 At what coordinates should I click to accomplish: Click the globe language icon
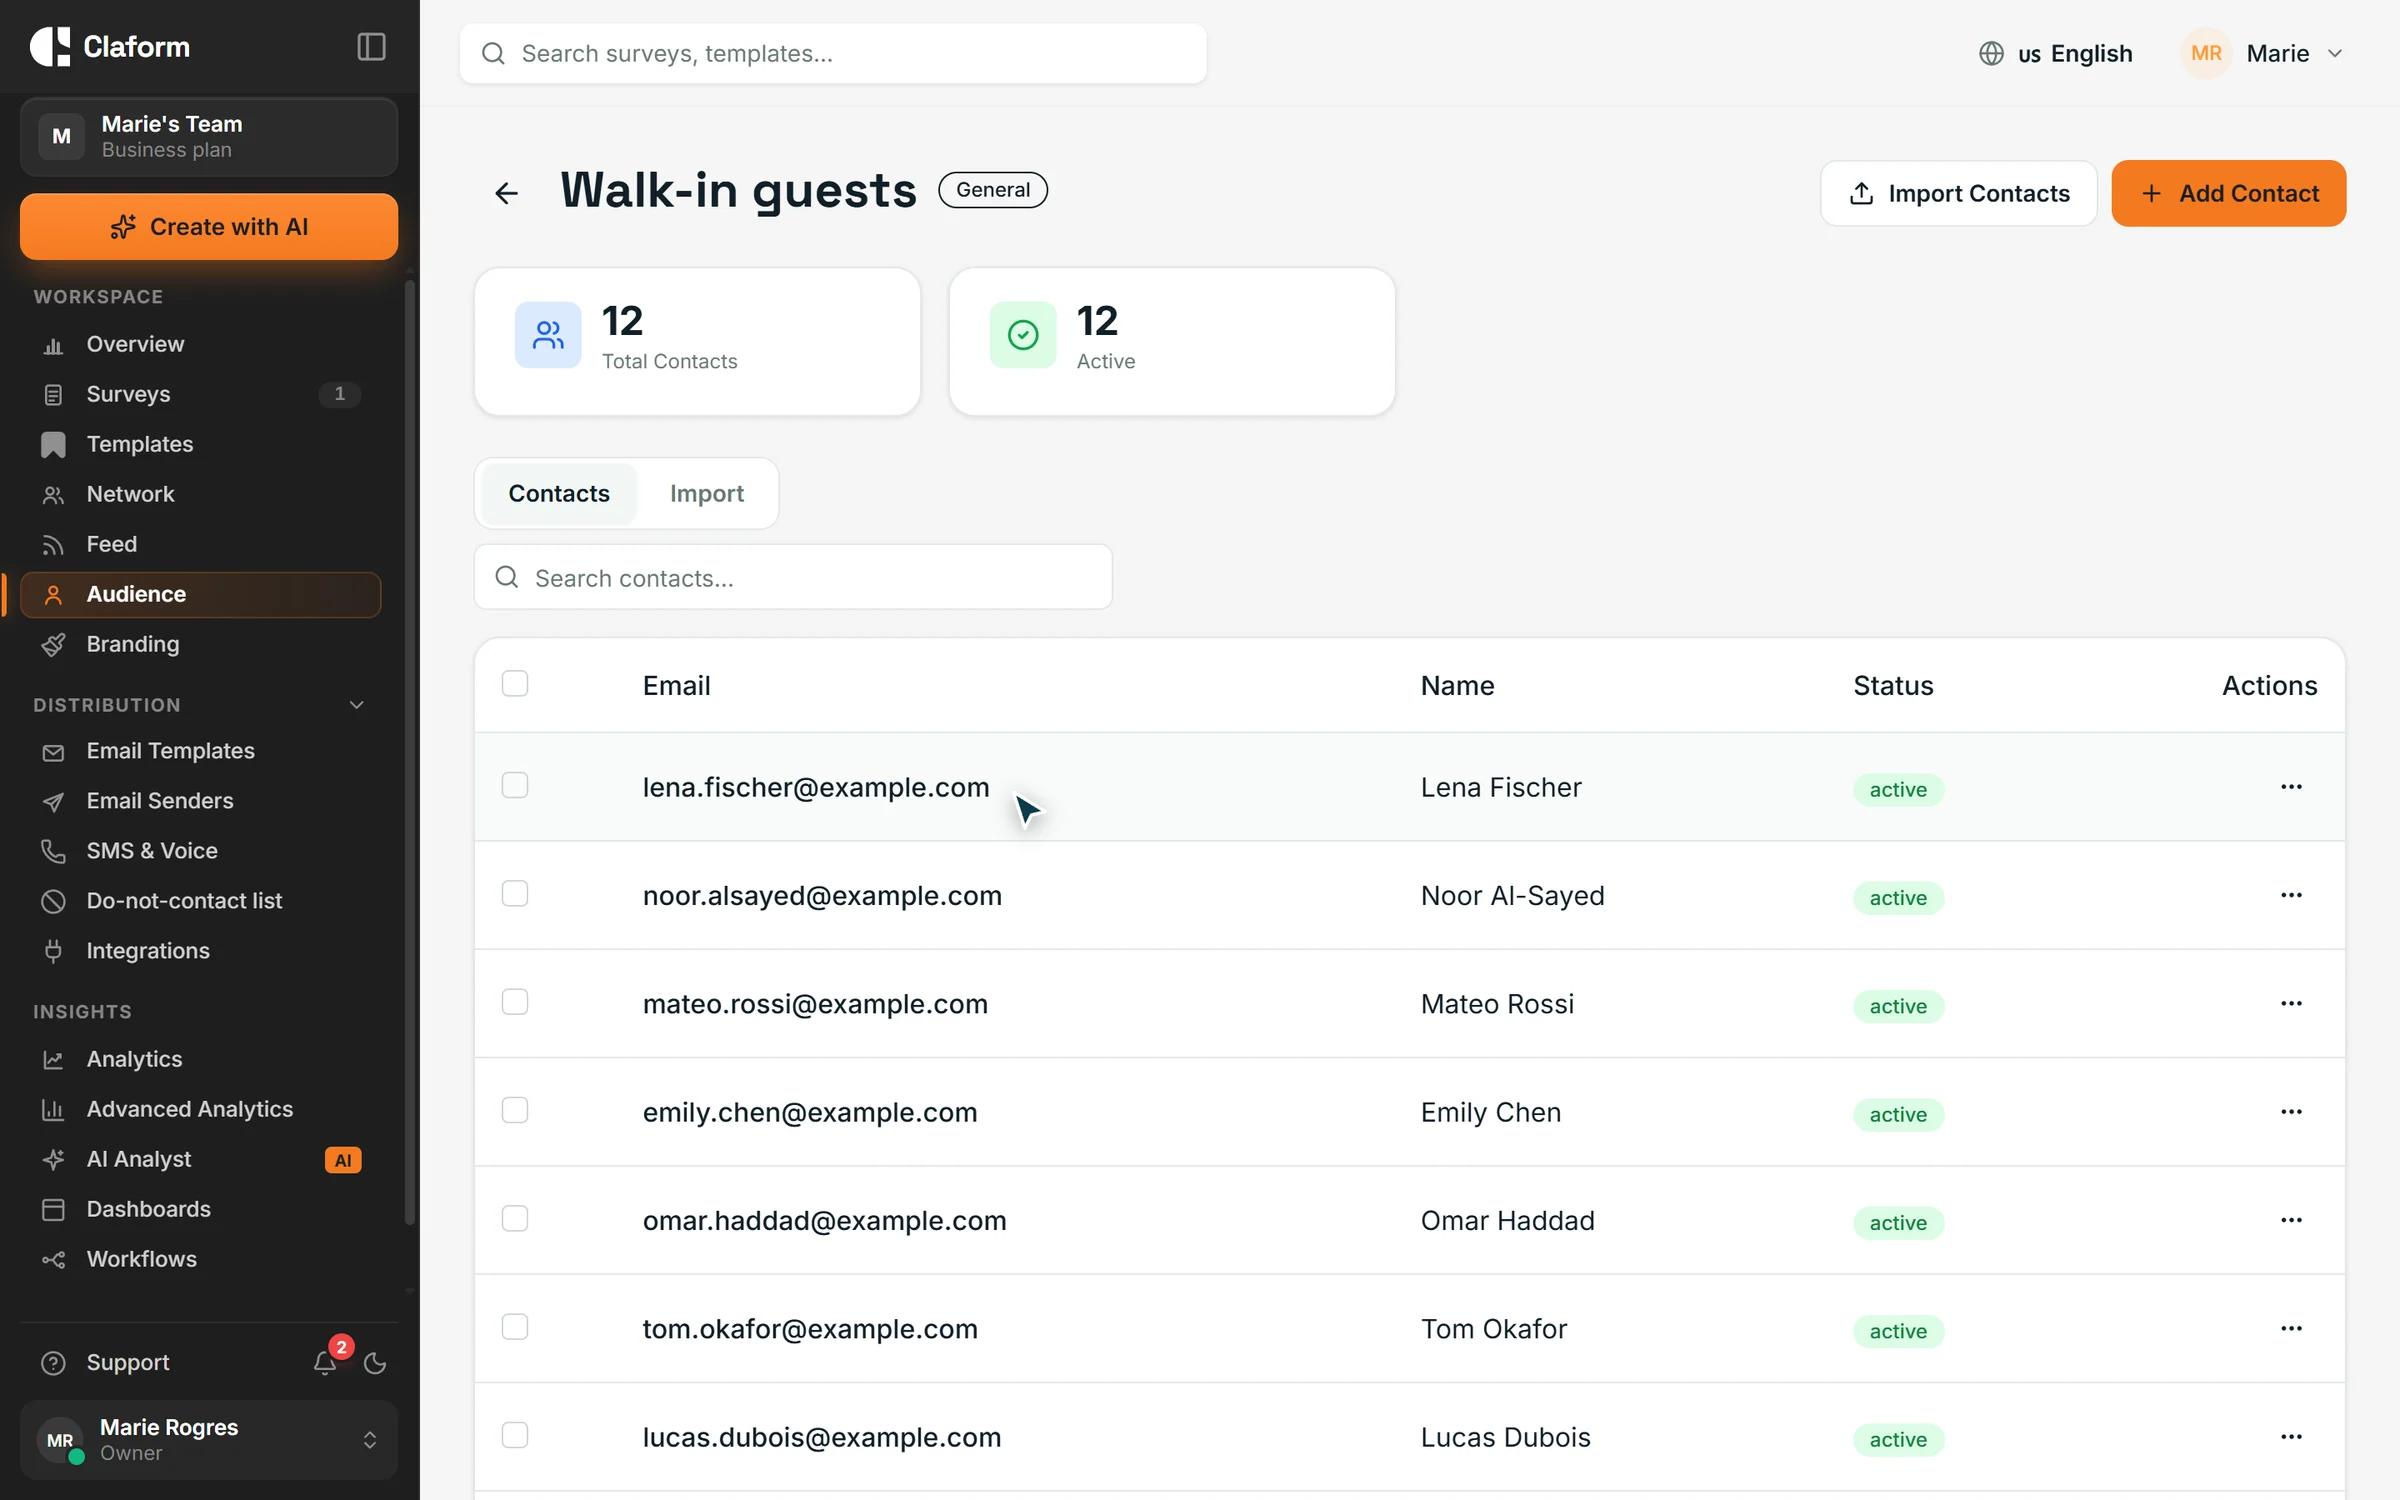tap(1991, 54)
